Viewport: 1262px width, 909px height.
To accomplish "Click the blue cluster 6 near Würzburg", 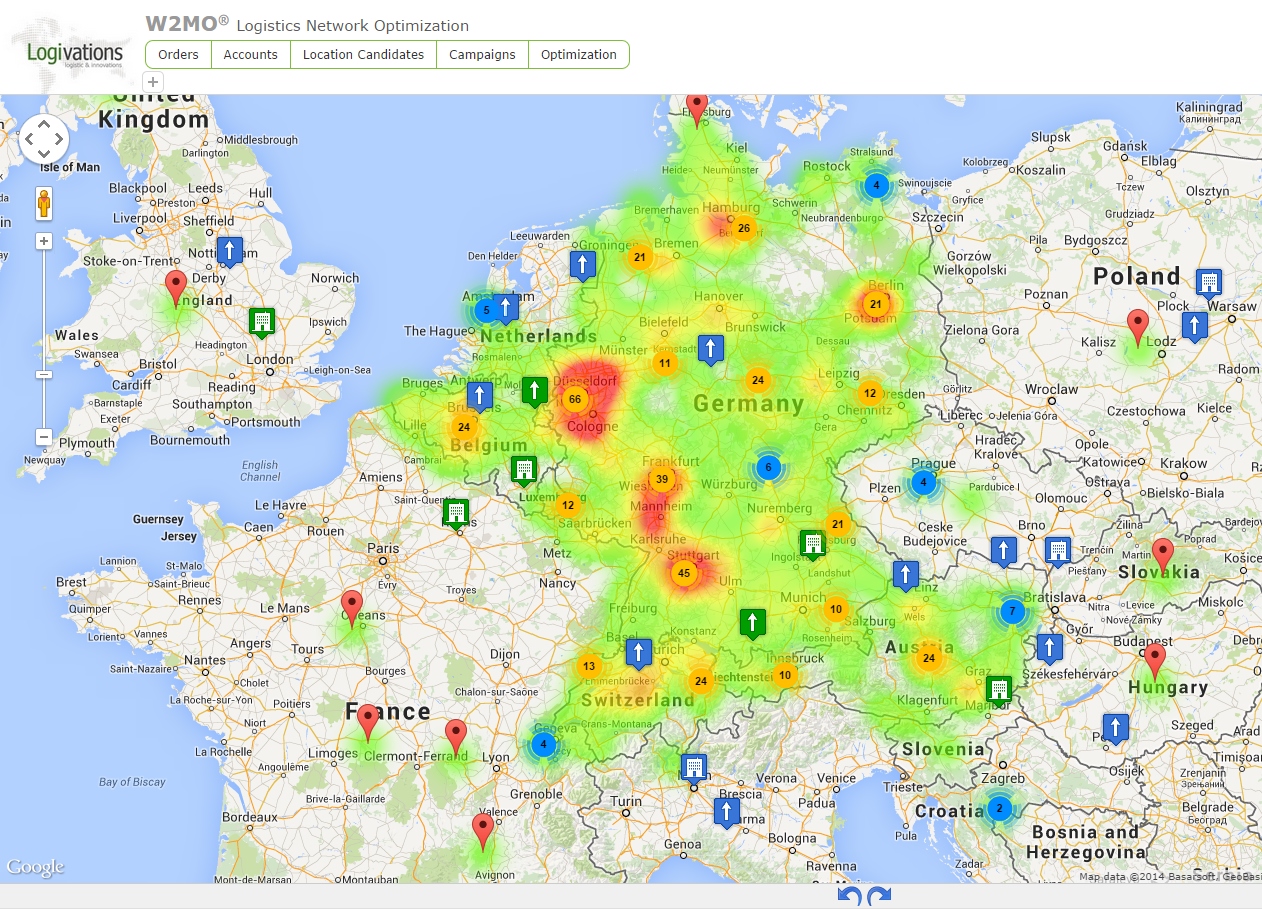I will click(768, 467).
